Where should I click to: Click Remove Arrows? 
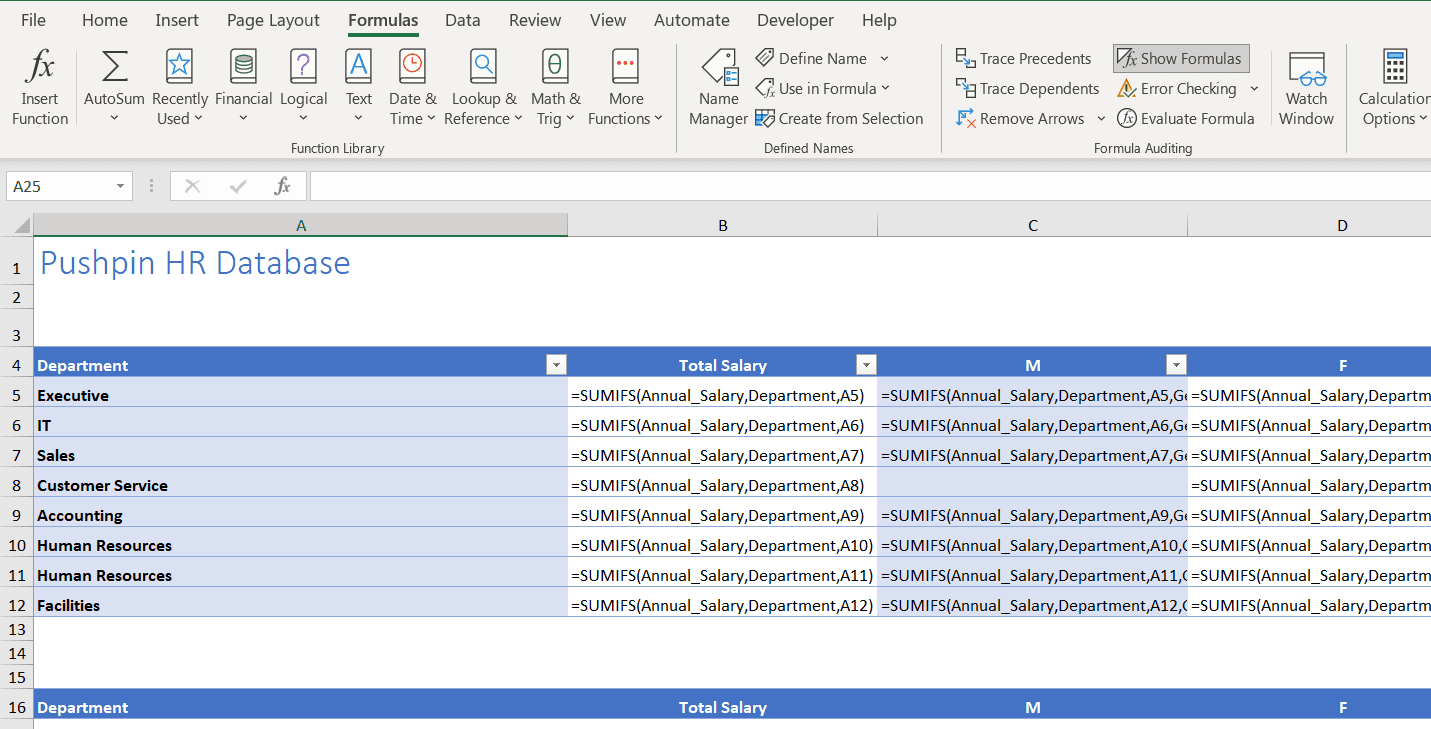pos(1020,118)
